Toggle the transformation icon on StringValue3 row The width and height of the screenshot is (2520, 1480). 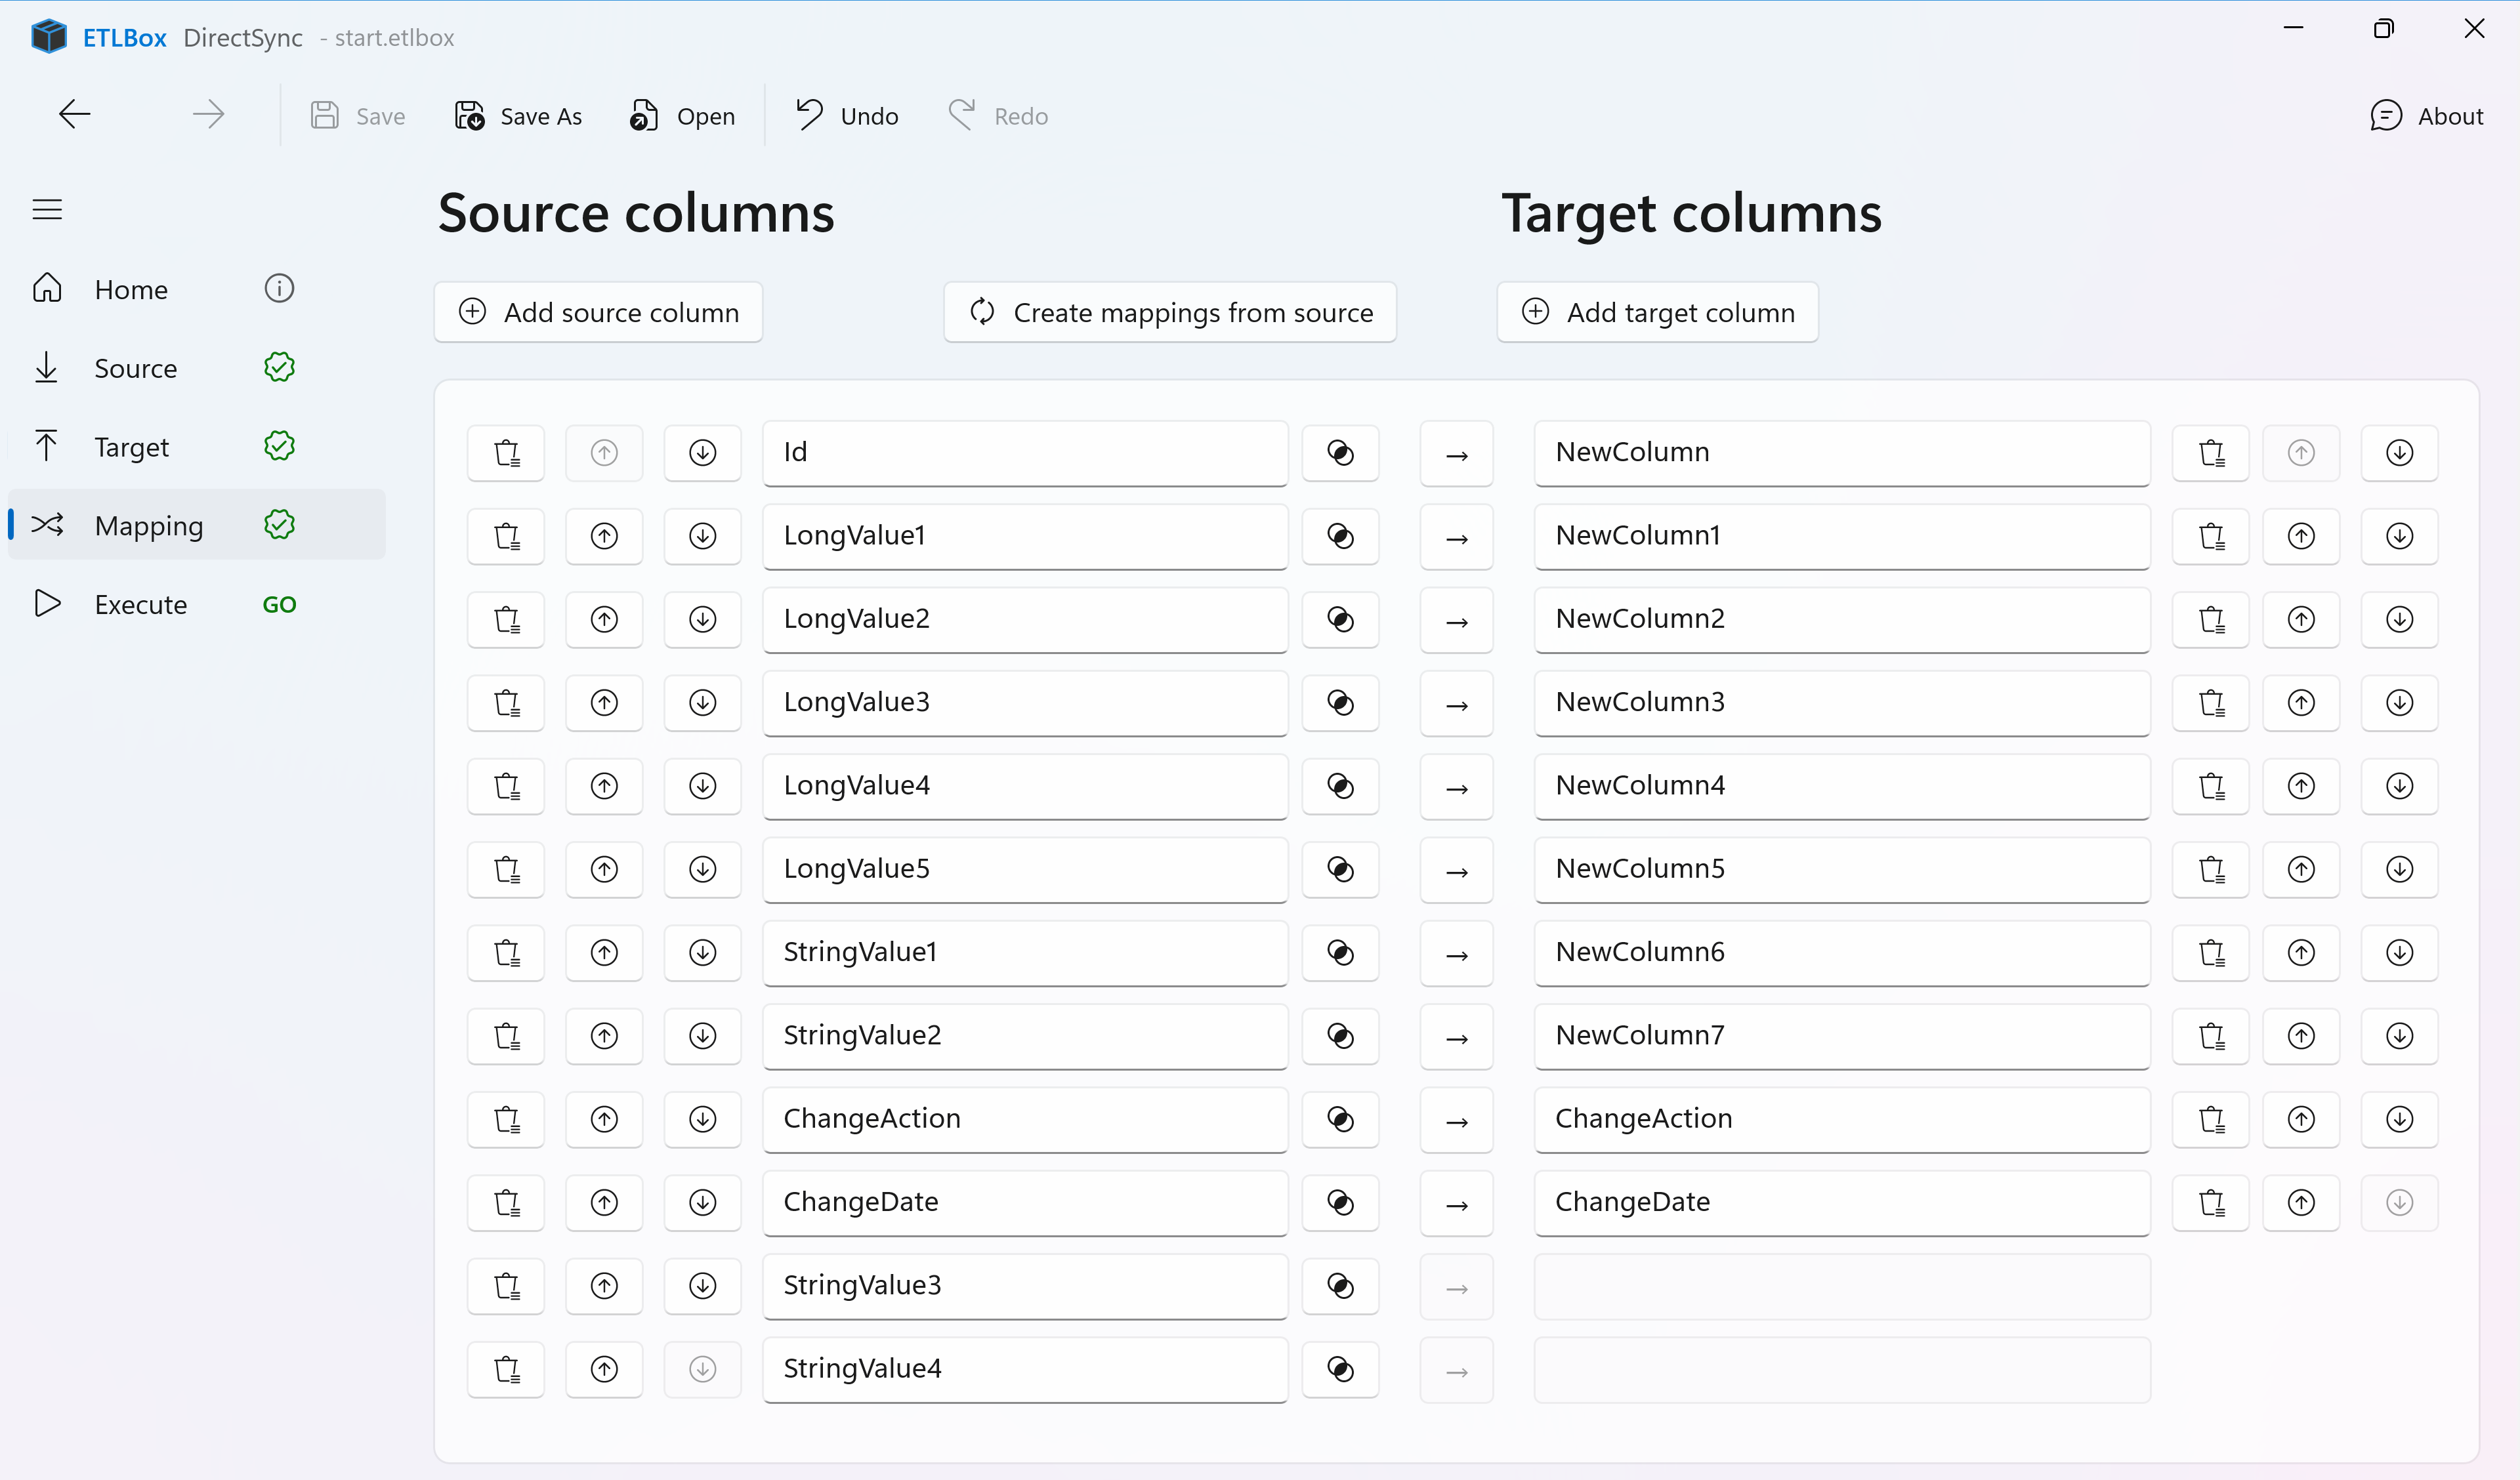[1340, 1286]
